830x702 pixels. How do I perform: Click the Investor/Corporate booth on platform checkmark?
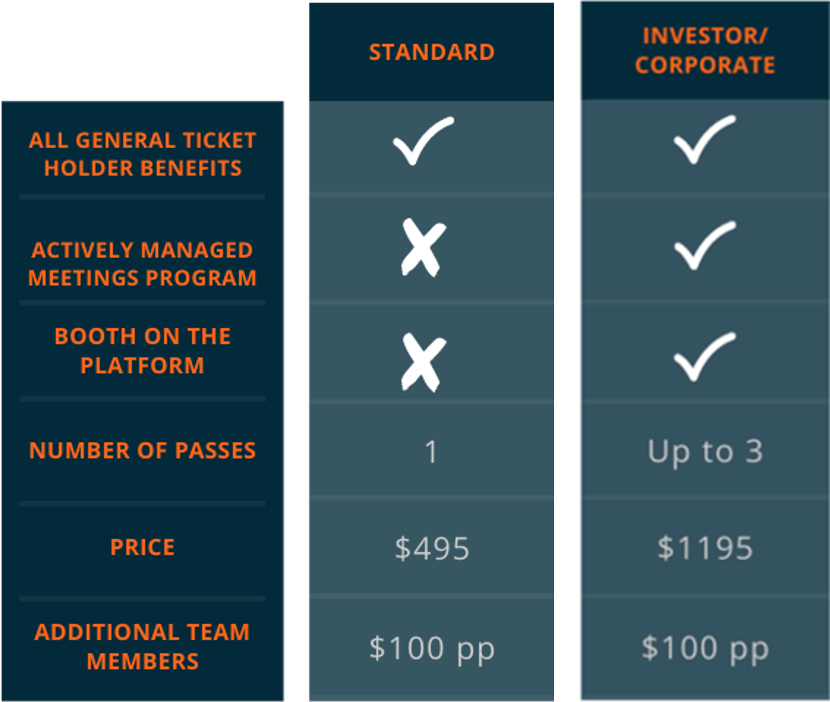coord(705,357)
